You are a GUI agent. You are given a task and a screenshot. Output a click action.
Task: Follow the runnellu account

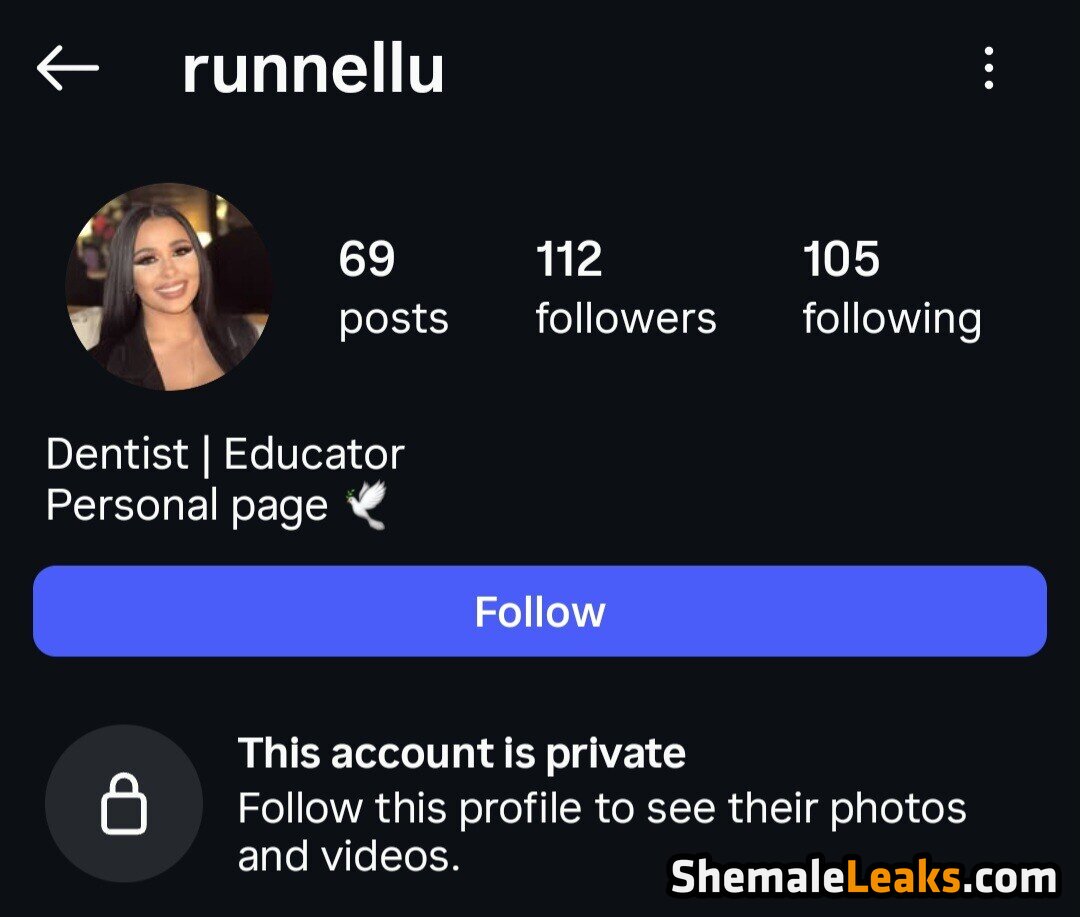coord(540,611)
